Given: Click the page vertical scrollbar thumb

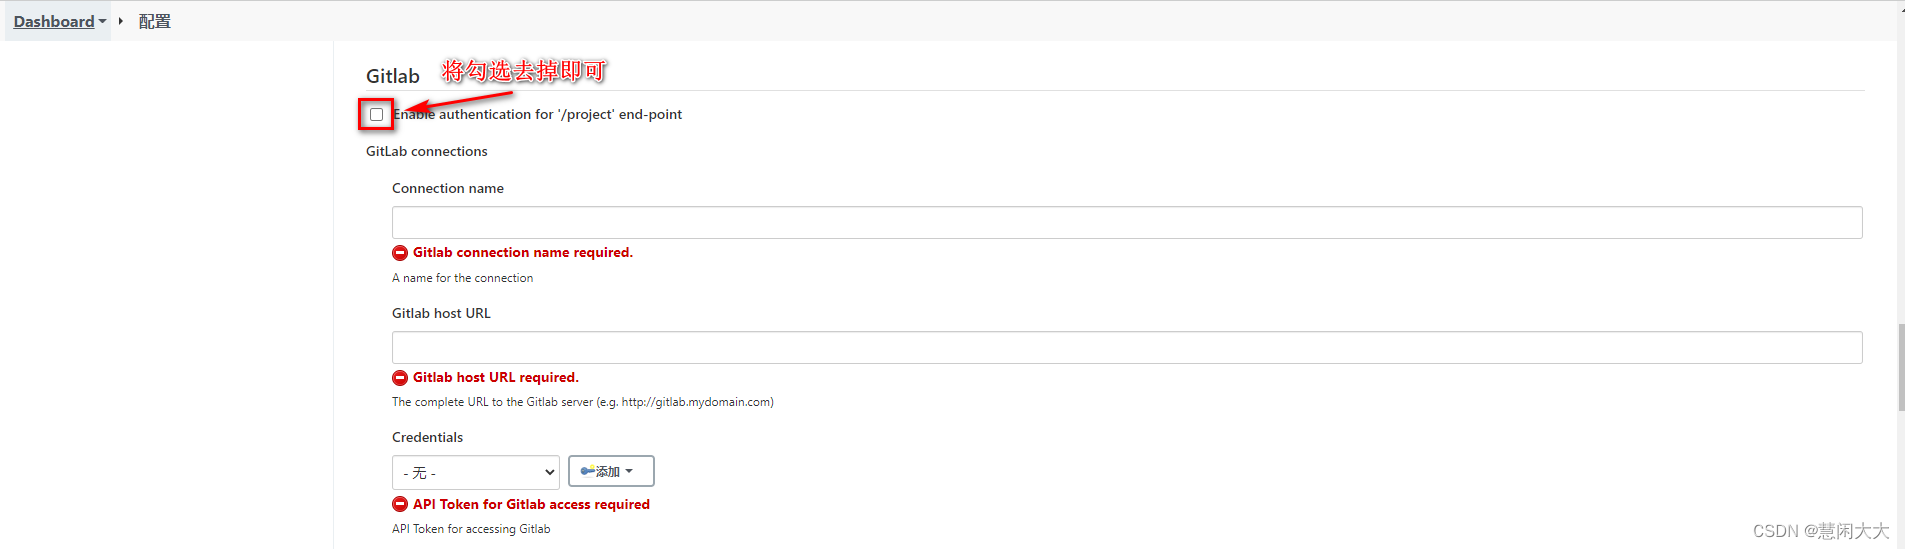Looking at the screenshot, I should click(x=1901, y=367).
